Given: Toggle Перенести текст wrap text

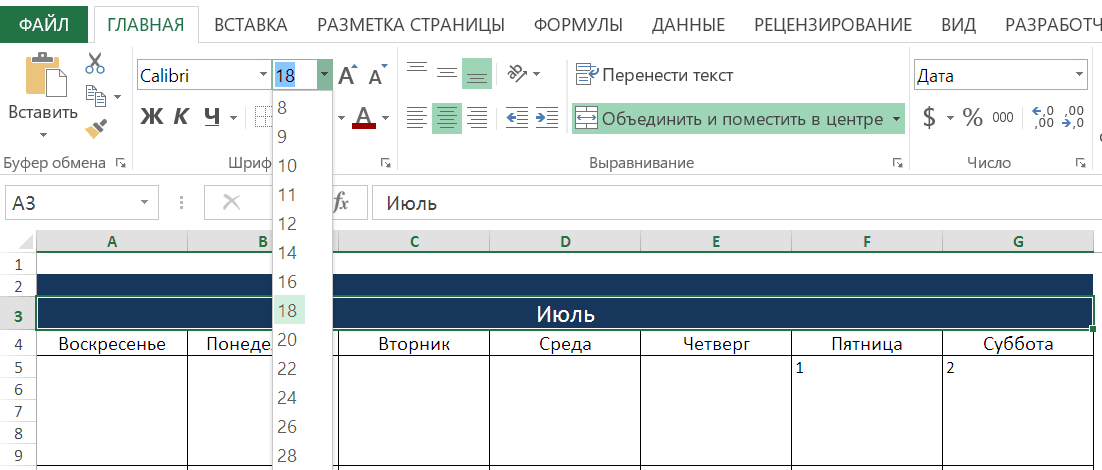Looking at the screenshot, I should (x=654, y=74).
